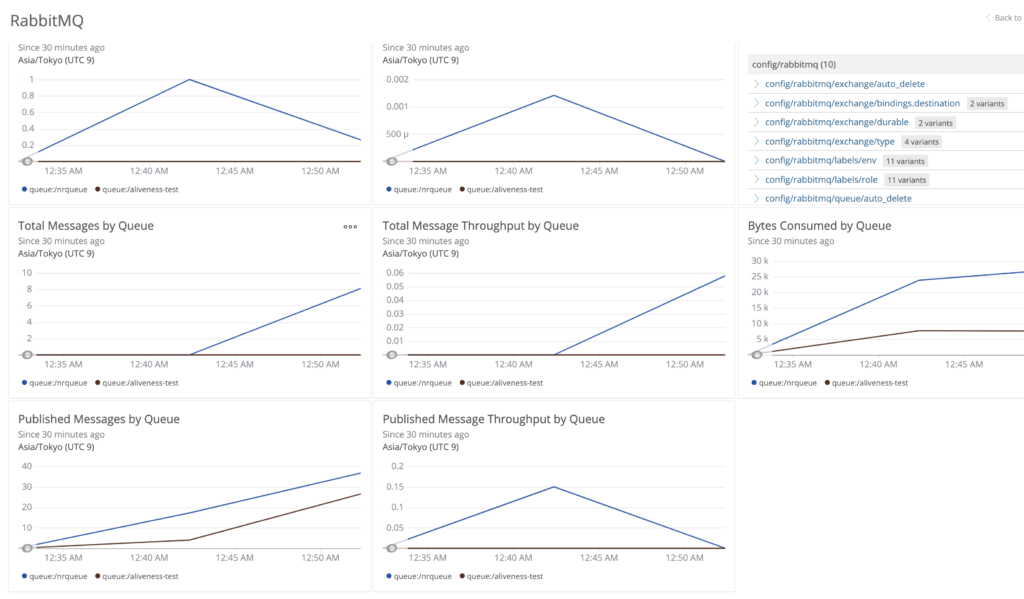Click the origin circle marker in Published Messages by Queue chart
Screen dimensions: 1024x599
tap(27, 548)
